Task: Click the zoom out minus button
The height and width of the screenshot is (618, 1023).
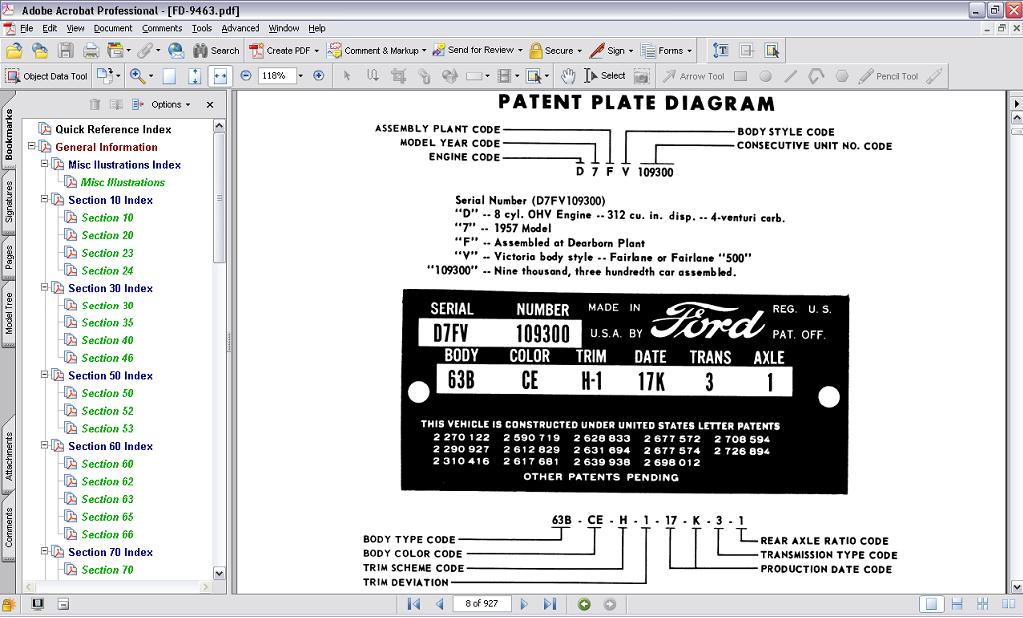Action: coord(244,76)
